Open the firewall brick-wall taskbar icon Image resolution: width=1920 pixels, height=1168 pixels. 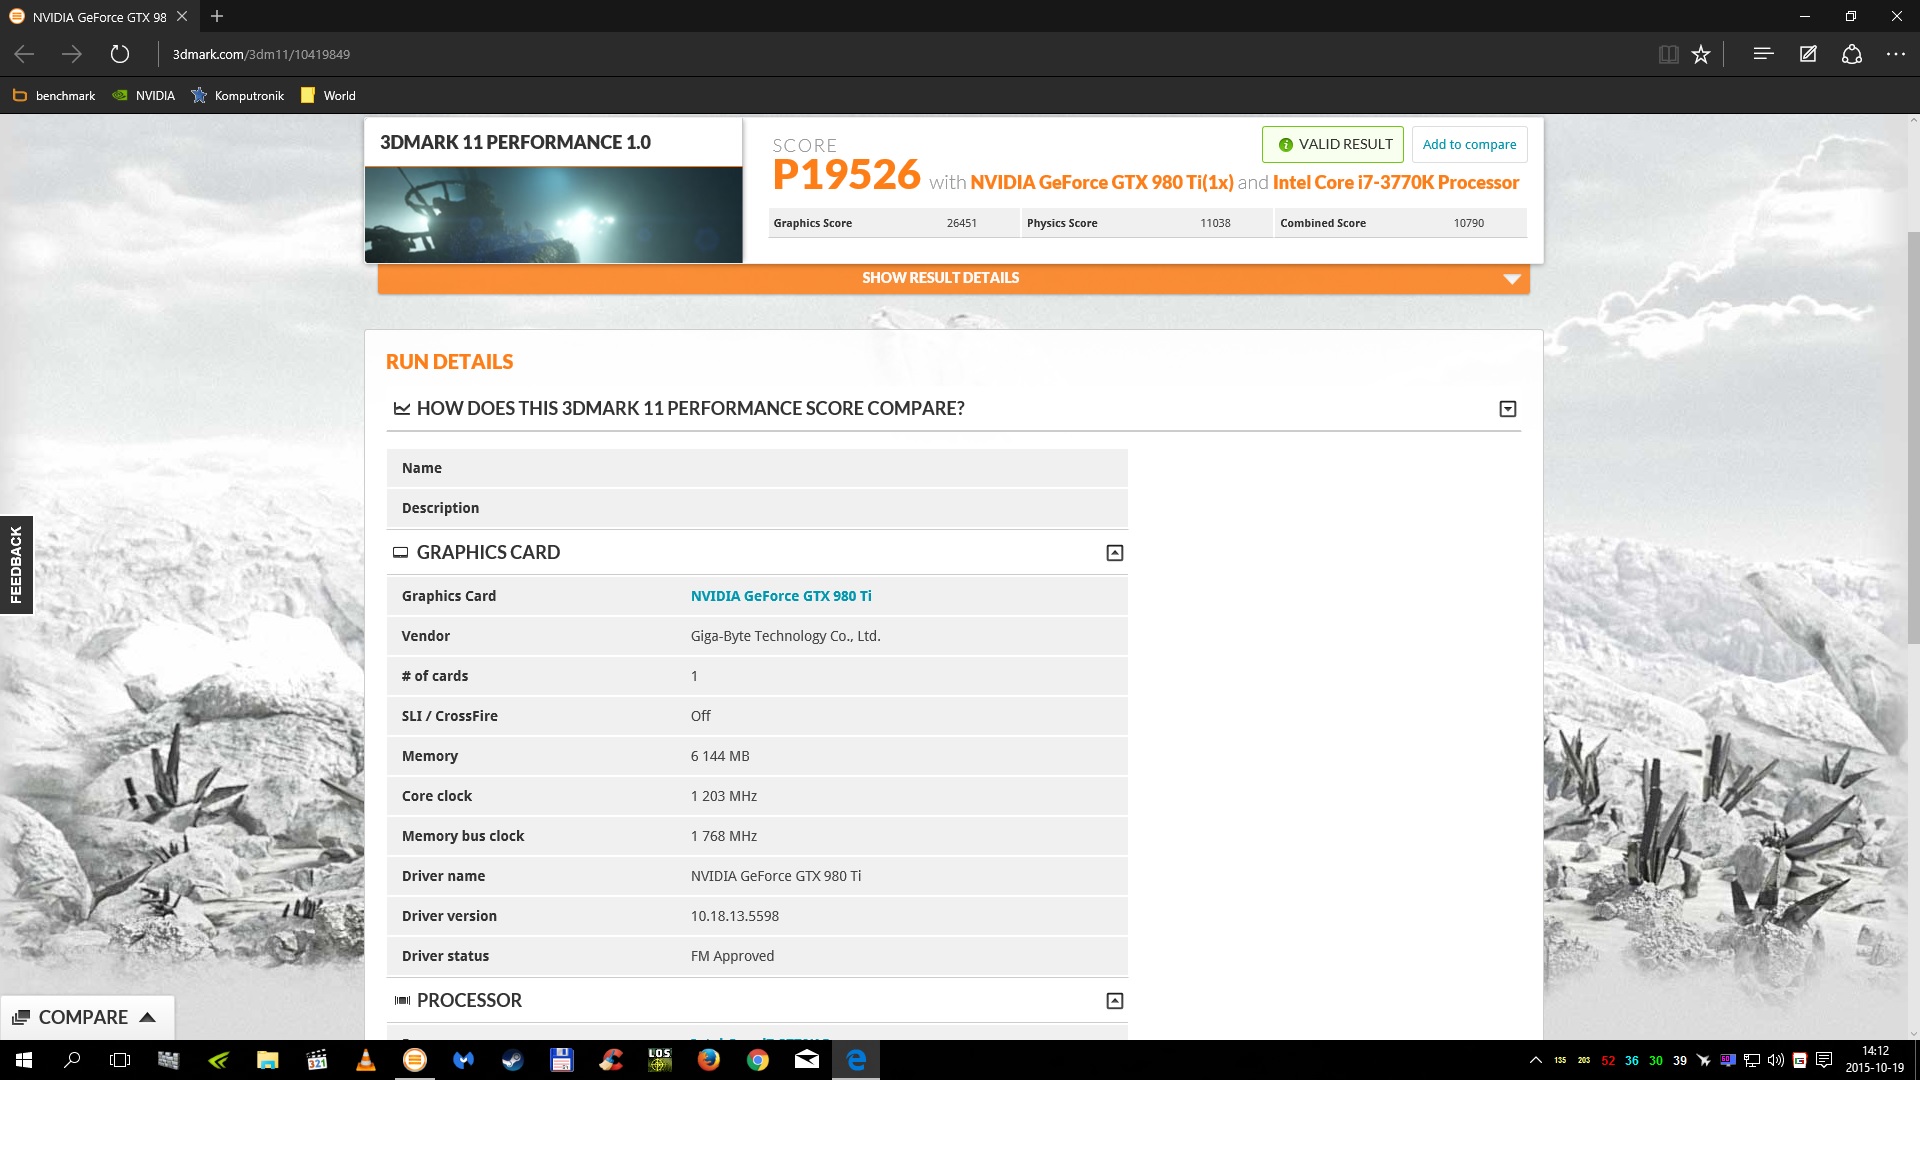(x=168, y=1060)
